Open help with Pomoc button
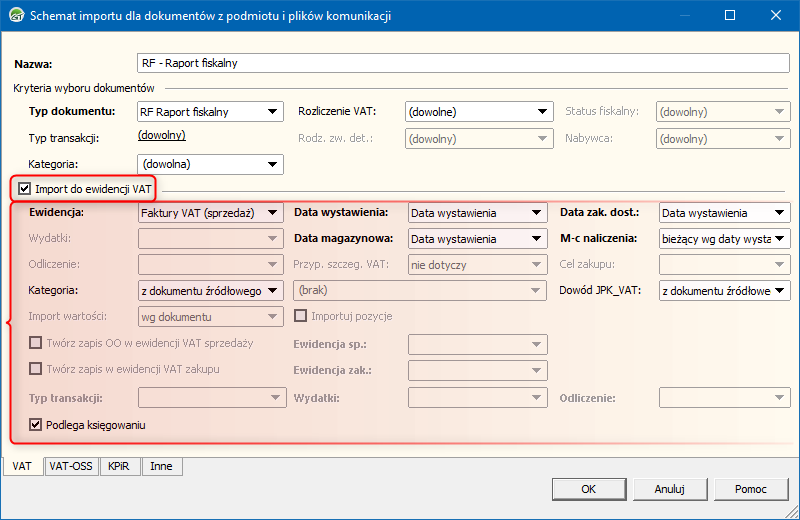 click(751, 489)
